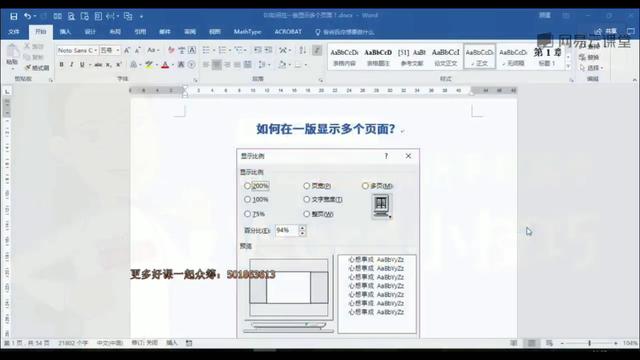640x360 pixels.
Task: Click the 共享 (Share) button
Action: [x=606, y=31]
